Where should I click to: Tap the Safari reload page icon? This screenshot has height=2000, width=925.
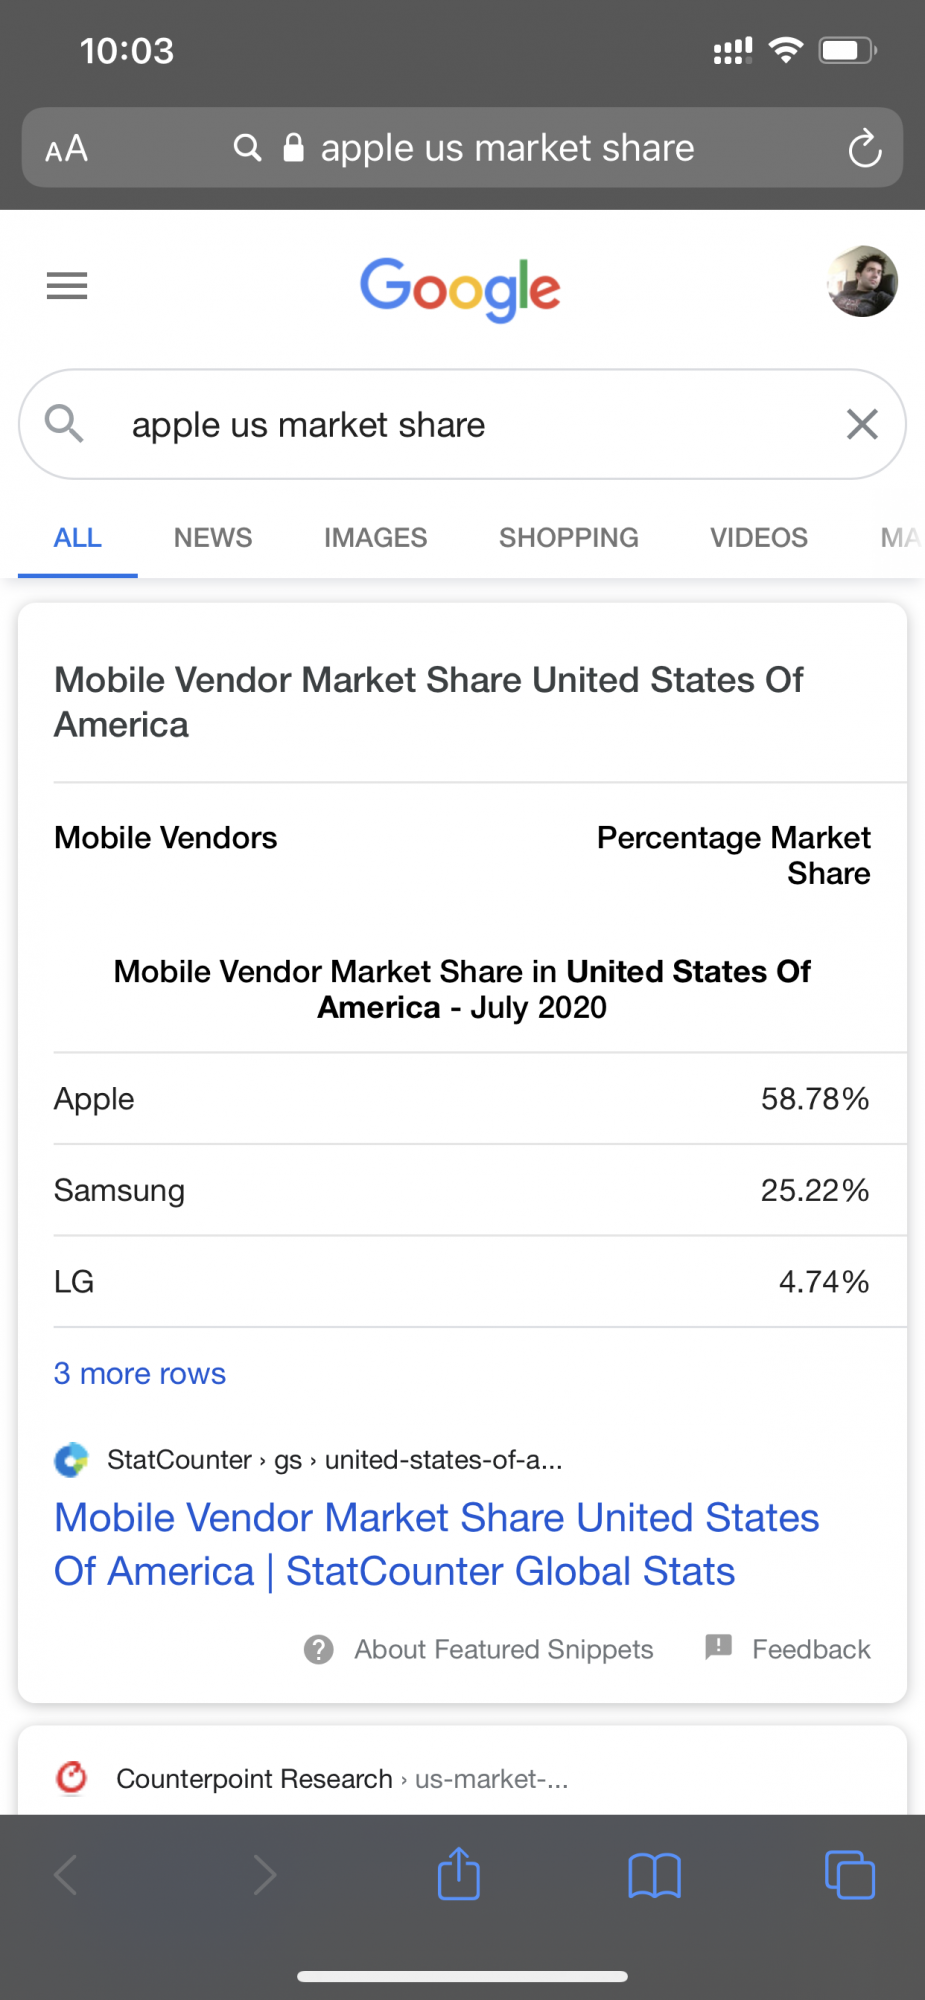[864, 149]
